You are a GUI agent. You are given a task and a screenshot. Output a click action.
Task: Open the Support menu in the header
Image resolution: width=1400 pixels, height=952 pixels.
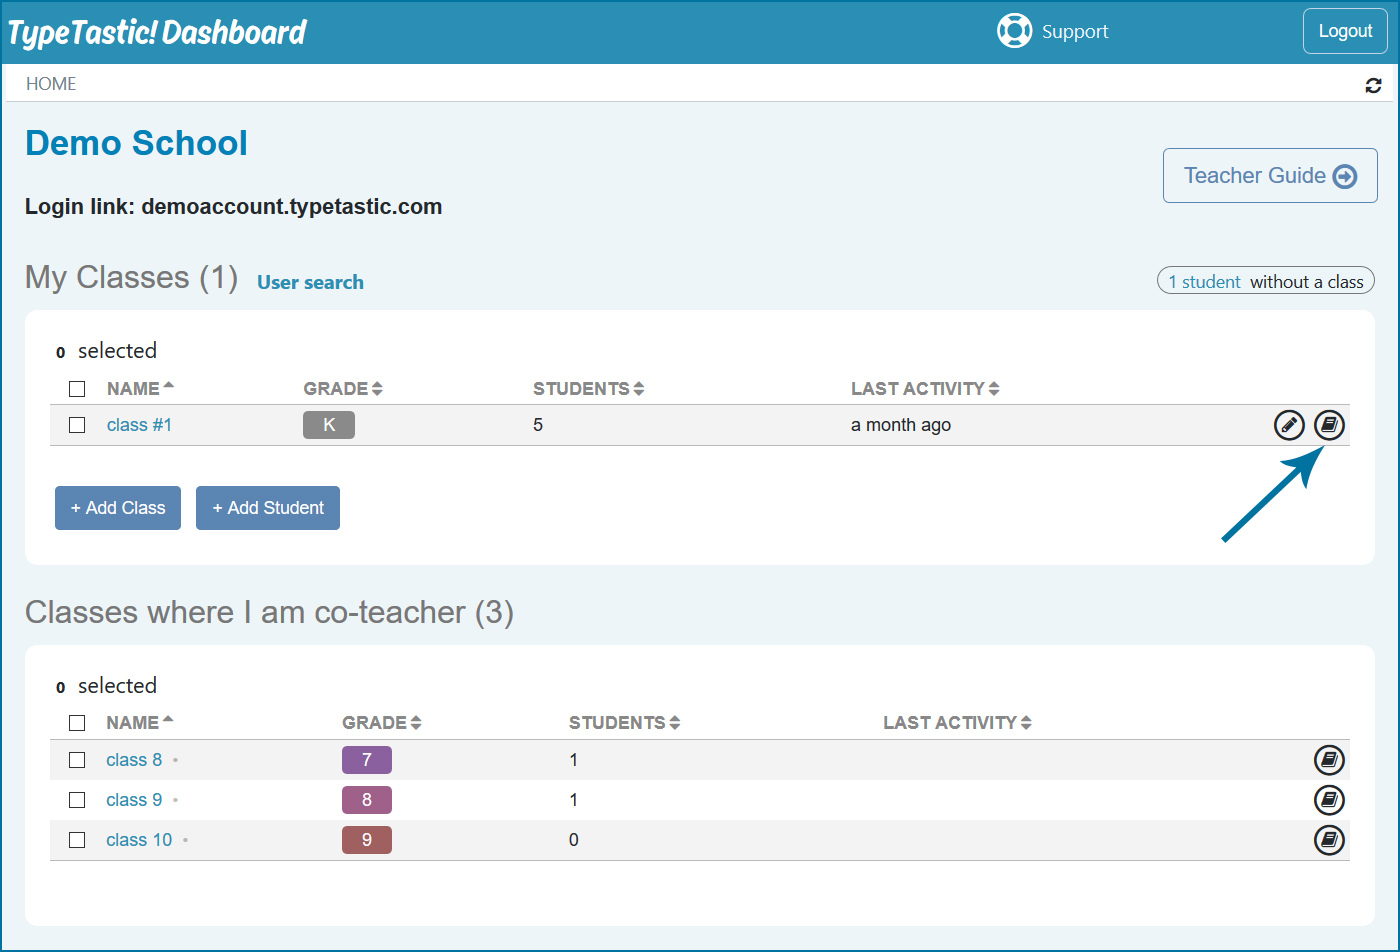coord(1075,31)
